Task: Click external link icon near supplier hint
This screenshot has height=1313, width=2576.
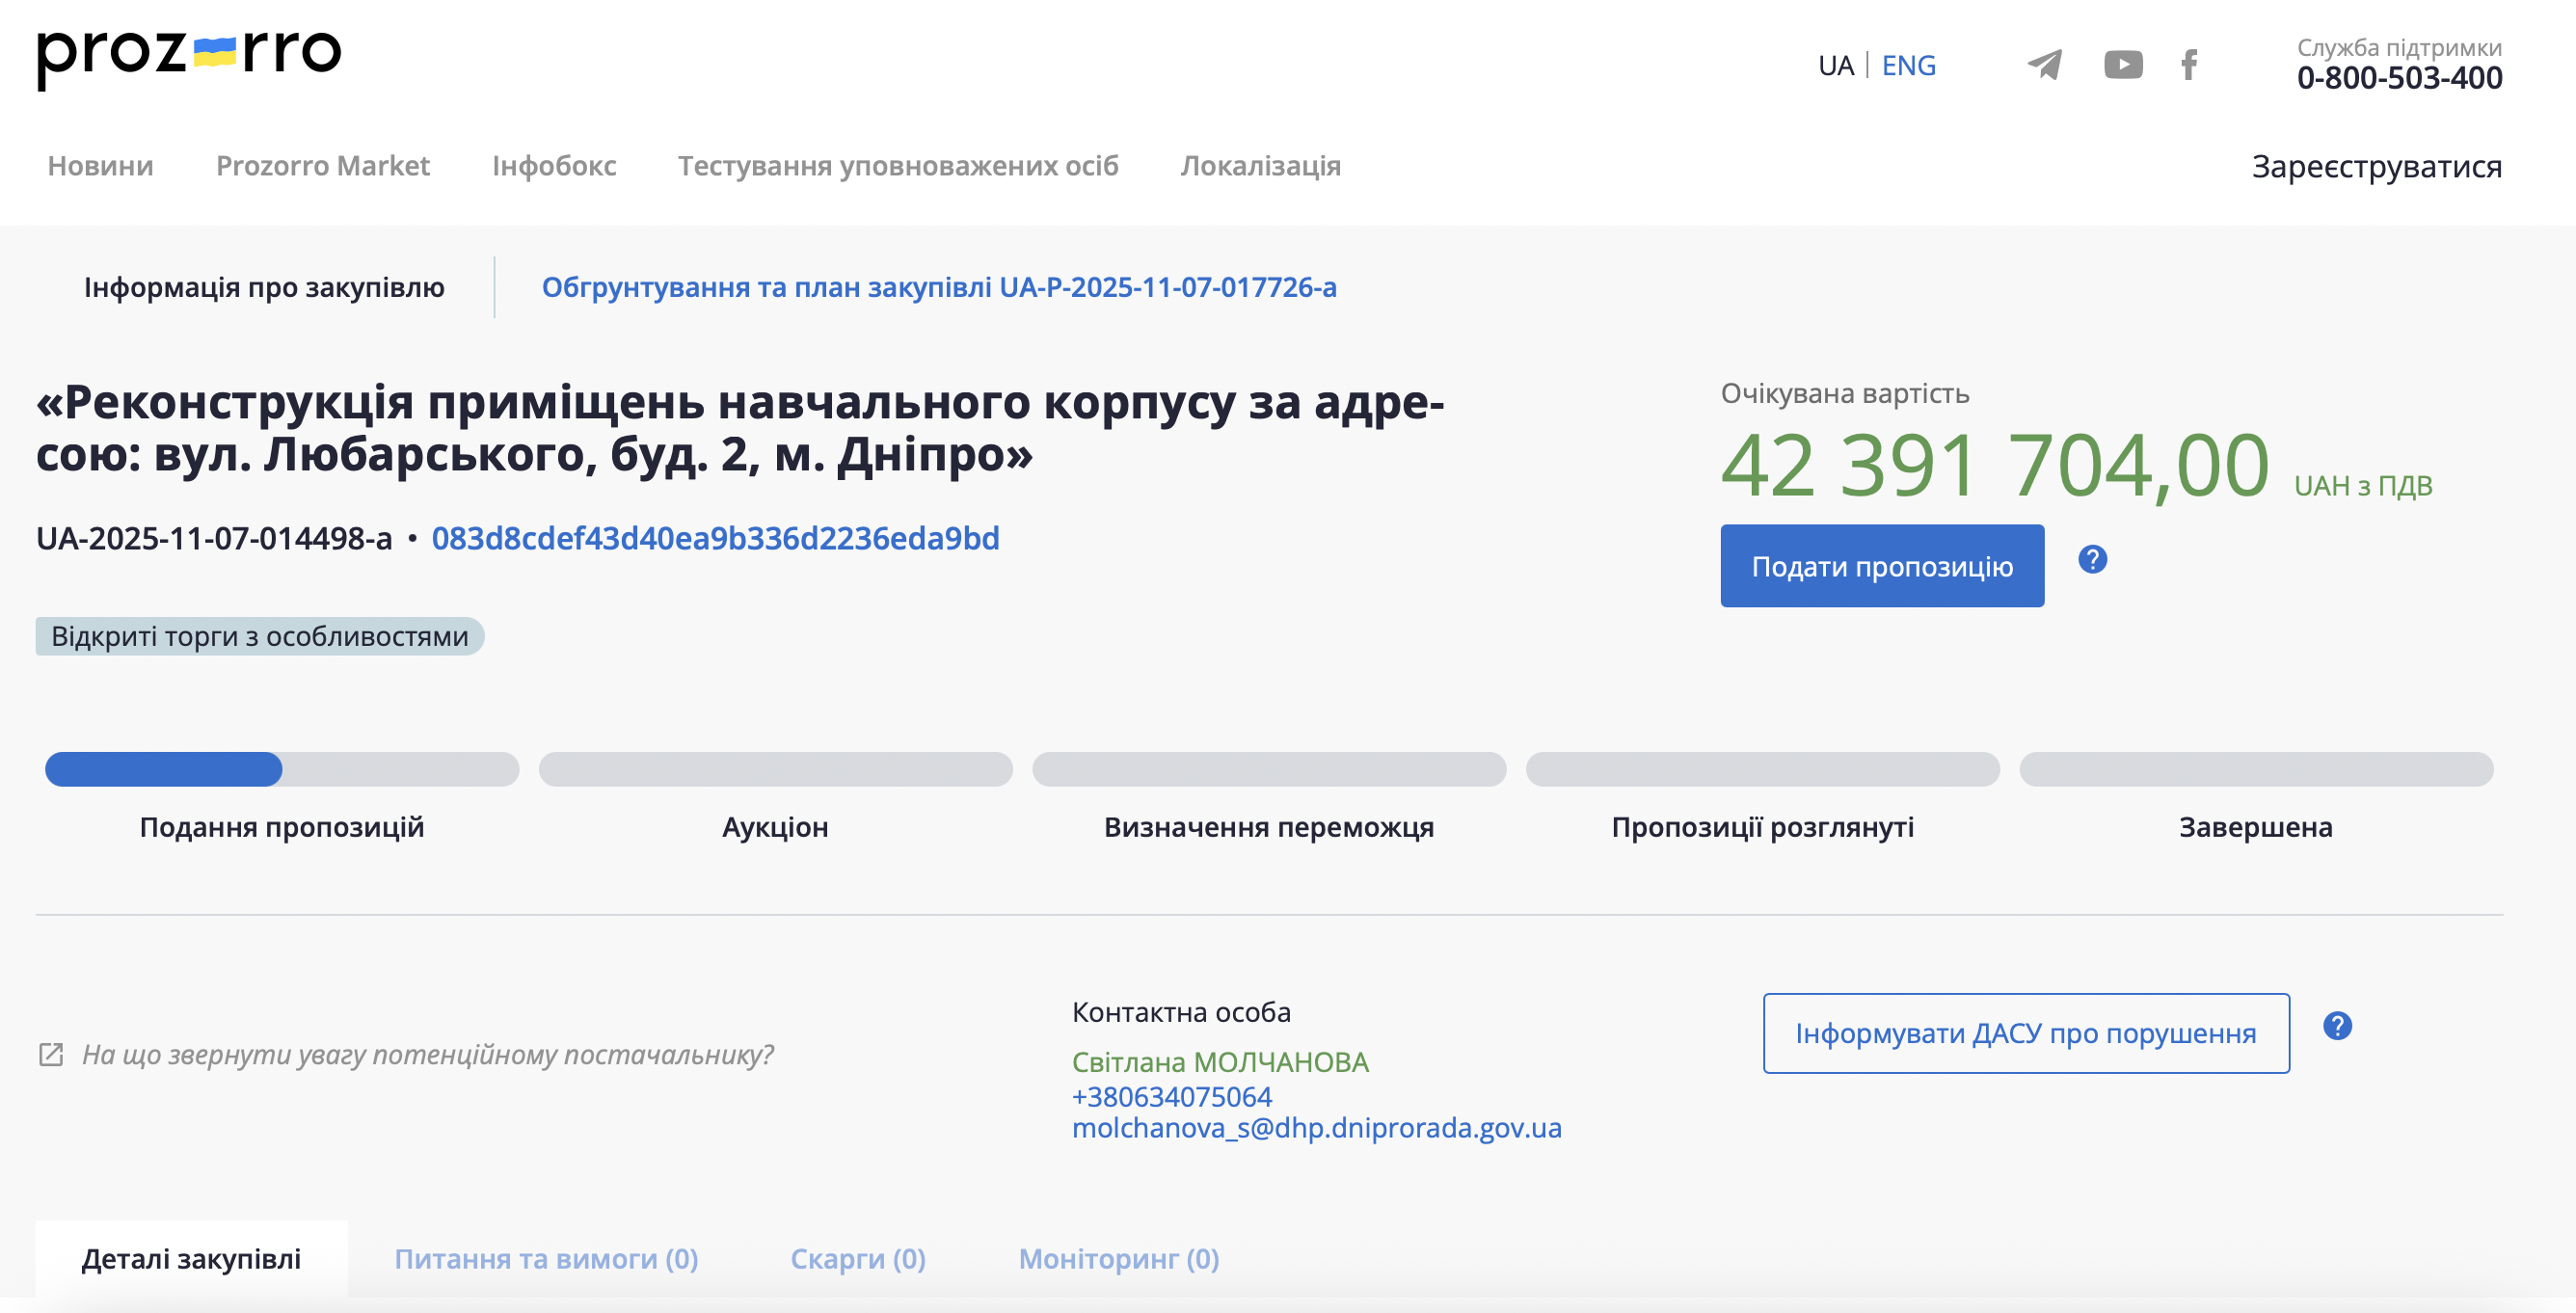Action: [x=51, y=1055]
